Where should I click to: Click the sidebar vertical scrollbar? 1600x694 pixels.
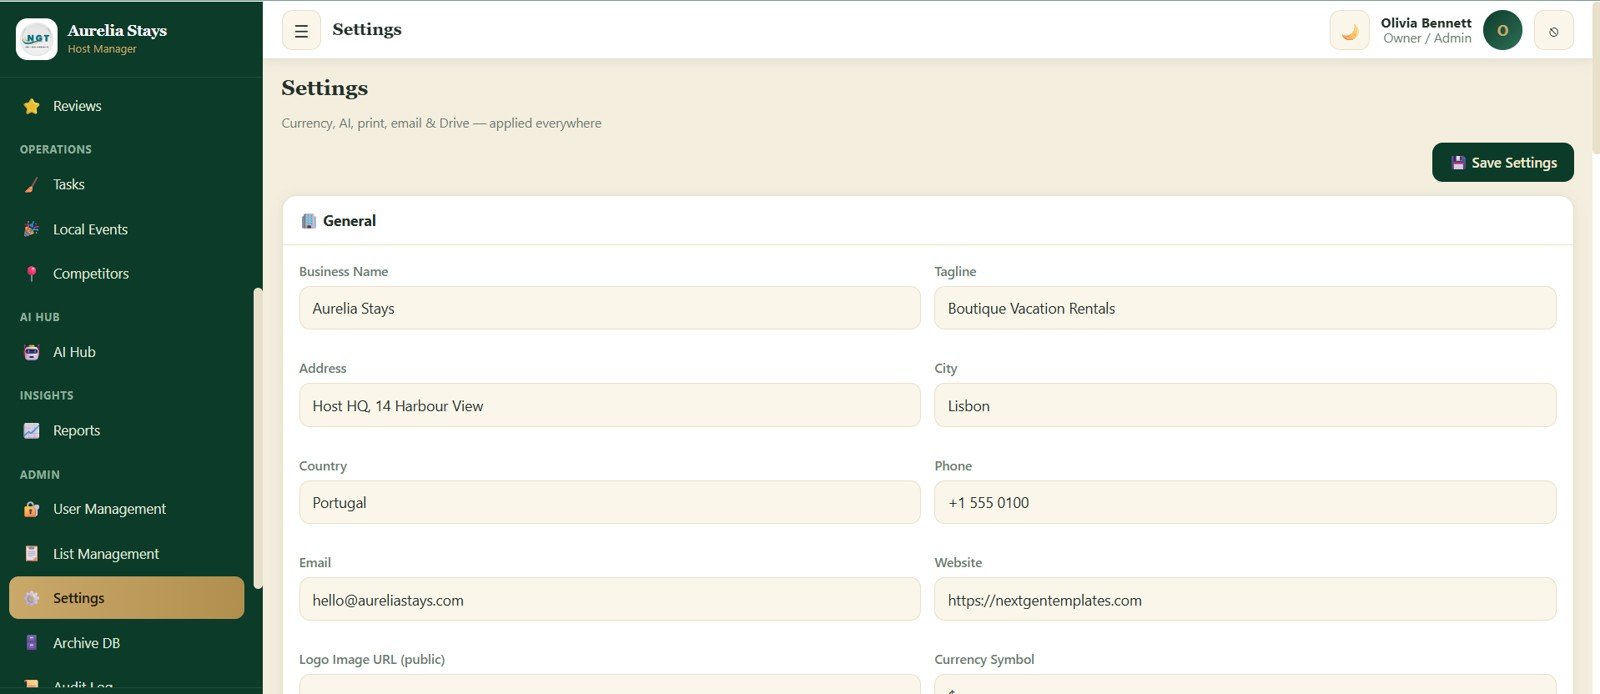(x=258, y=438)
